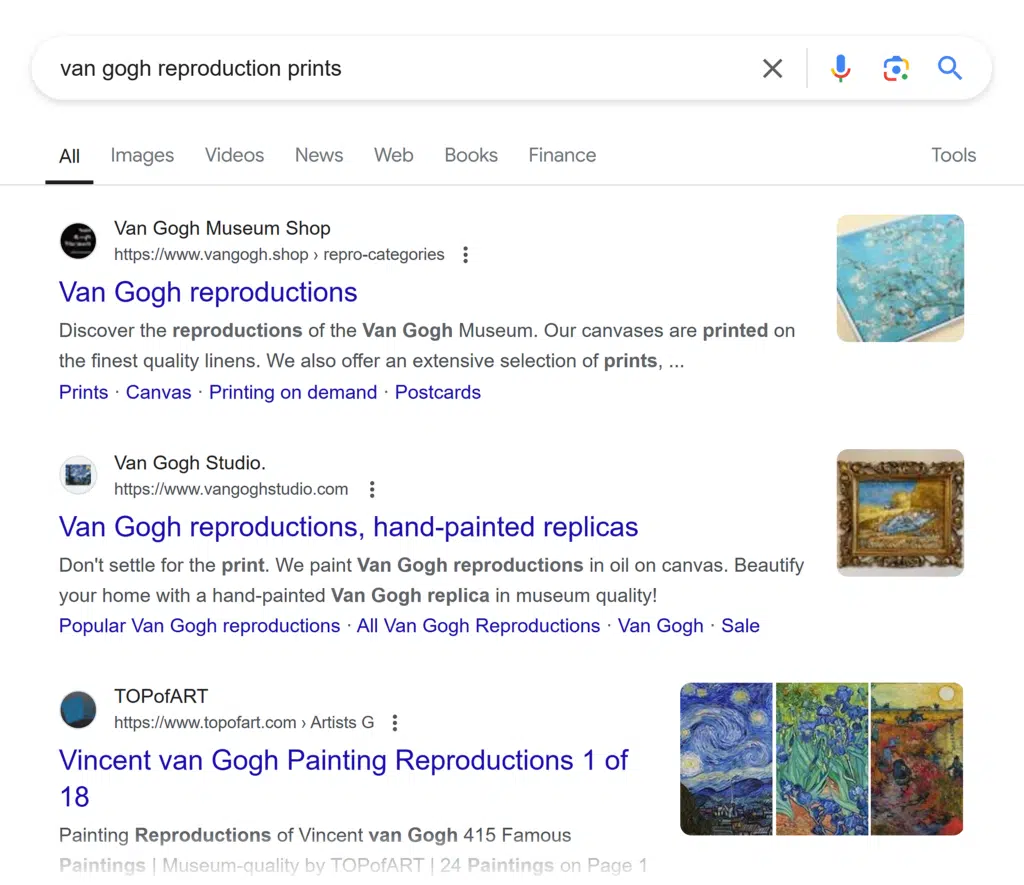Open more options for TOPofART result

pyautogui.click(x=395, y=723)
